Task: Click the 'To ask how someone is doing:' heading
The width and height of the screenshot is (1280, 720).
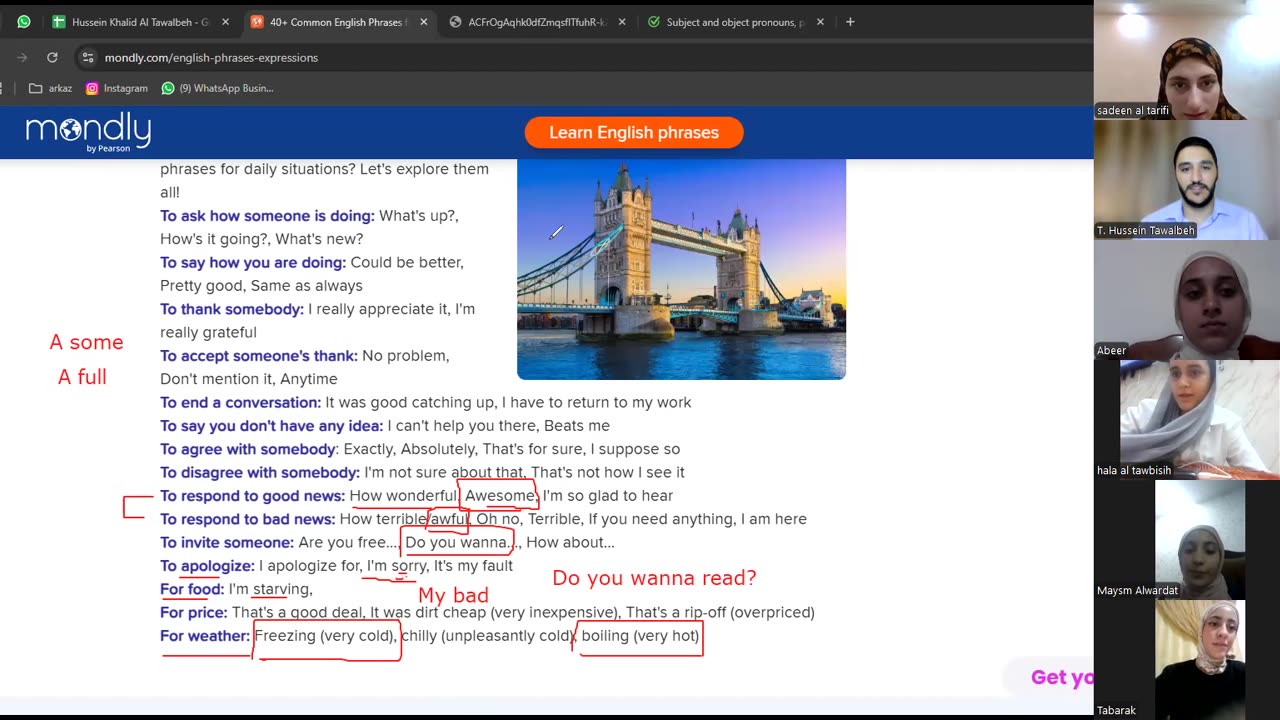Action: pyautogui.click(x=267, y=216)
